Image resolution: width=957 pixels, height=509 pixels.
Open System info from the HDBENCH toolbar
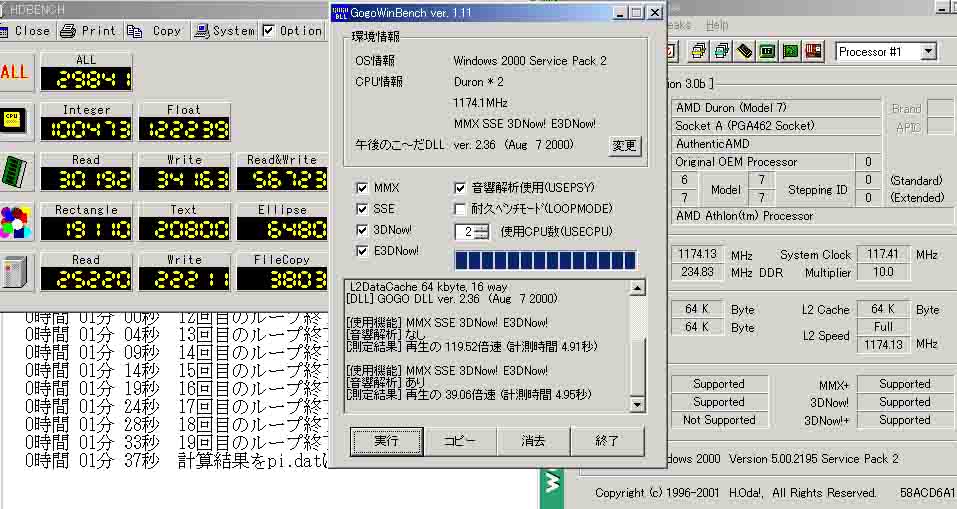[x=224, y=31]
